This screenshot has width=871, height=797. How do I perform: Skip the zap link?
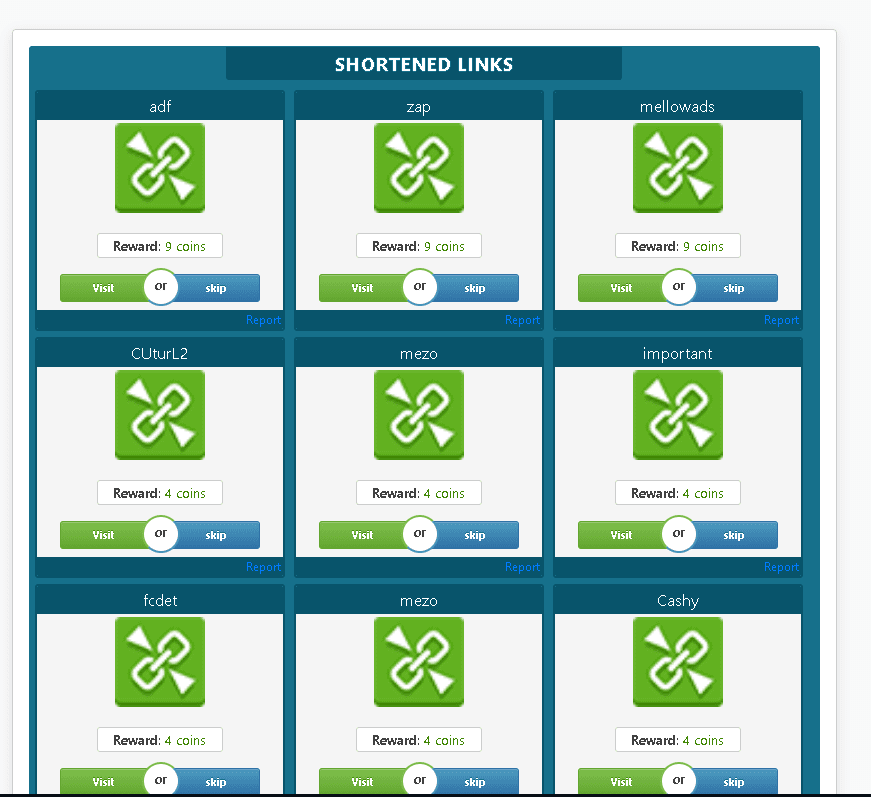475,288
